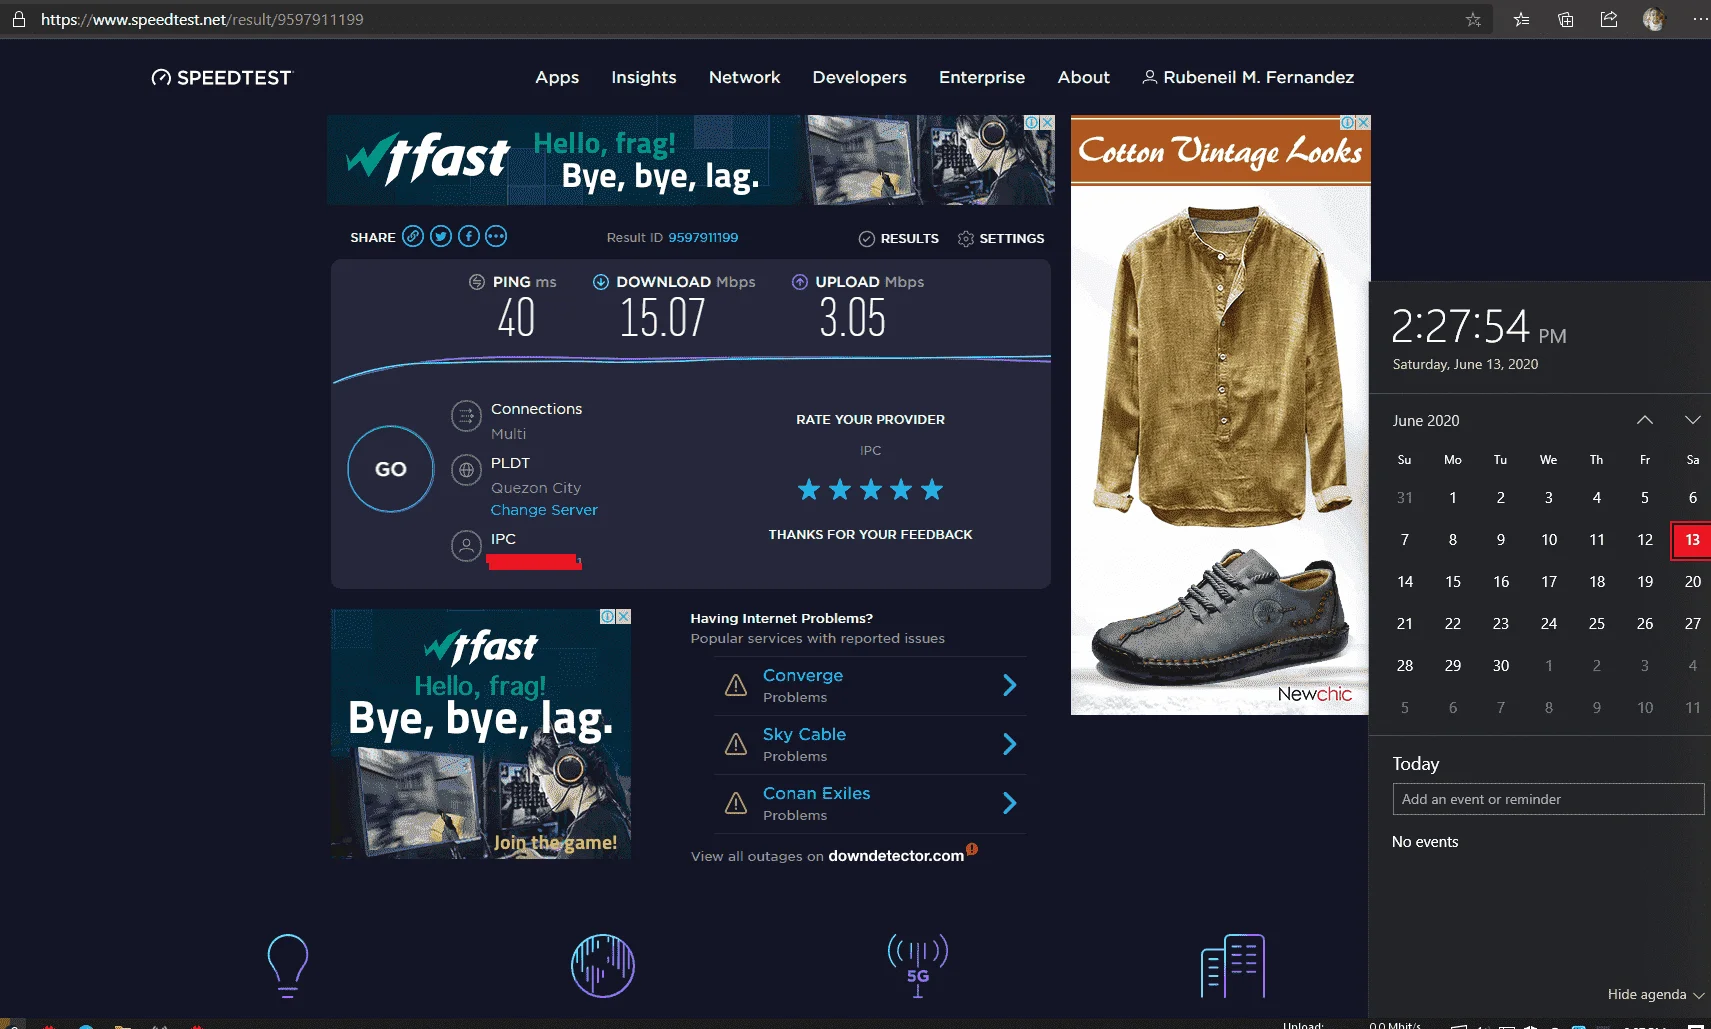Open Rubeneil M. Fernandez account menu
Viewport: 1711px width, 1029px height.
point(1248,78)
